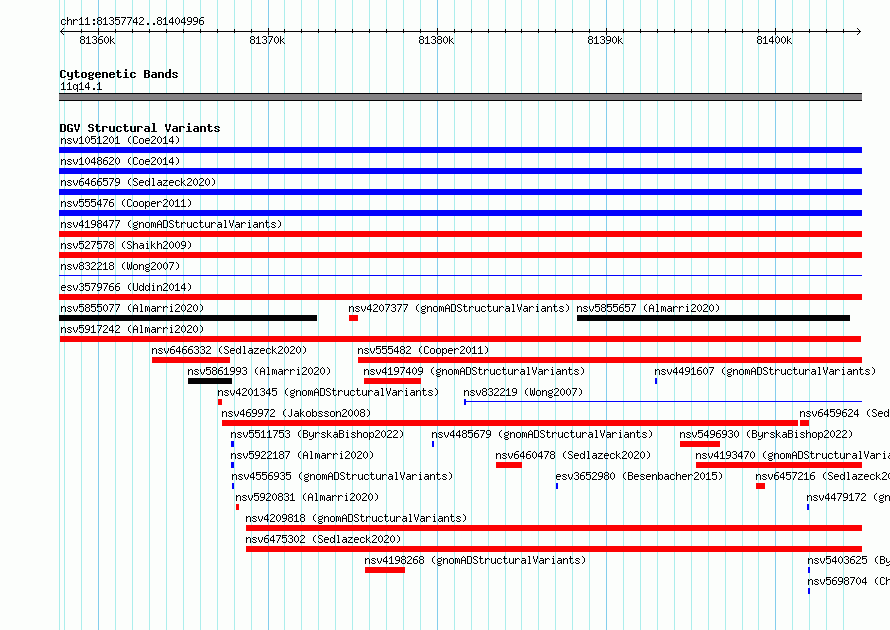Click the nsv5920831 (Almarri2020) label
The image size is (890, 630).
pyautogui.click(x=307, y=497)
